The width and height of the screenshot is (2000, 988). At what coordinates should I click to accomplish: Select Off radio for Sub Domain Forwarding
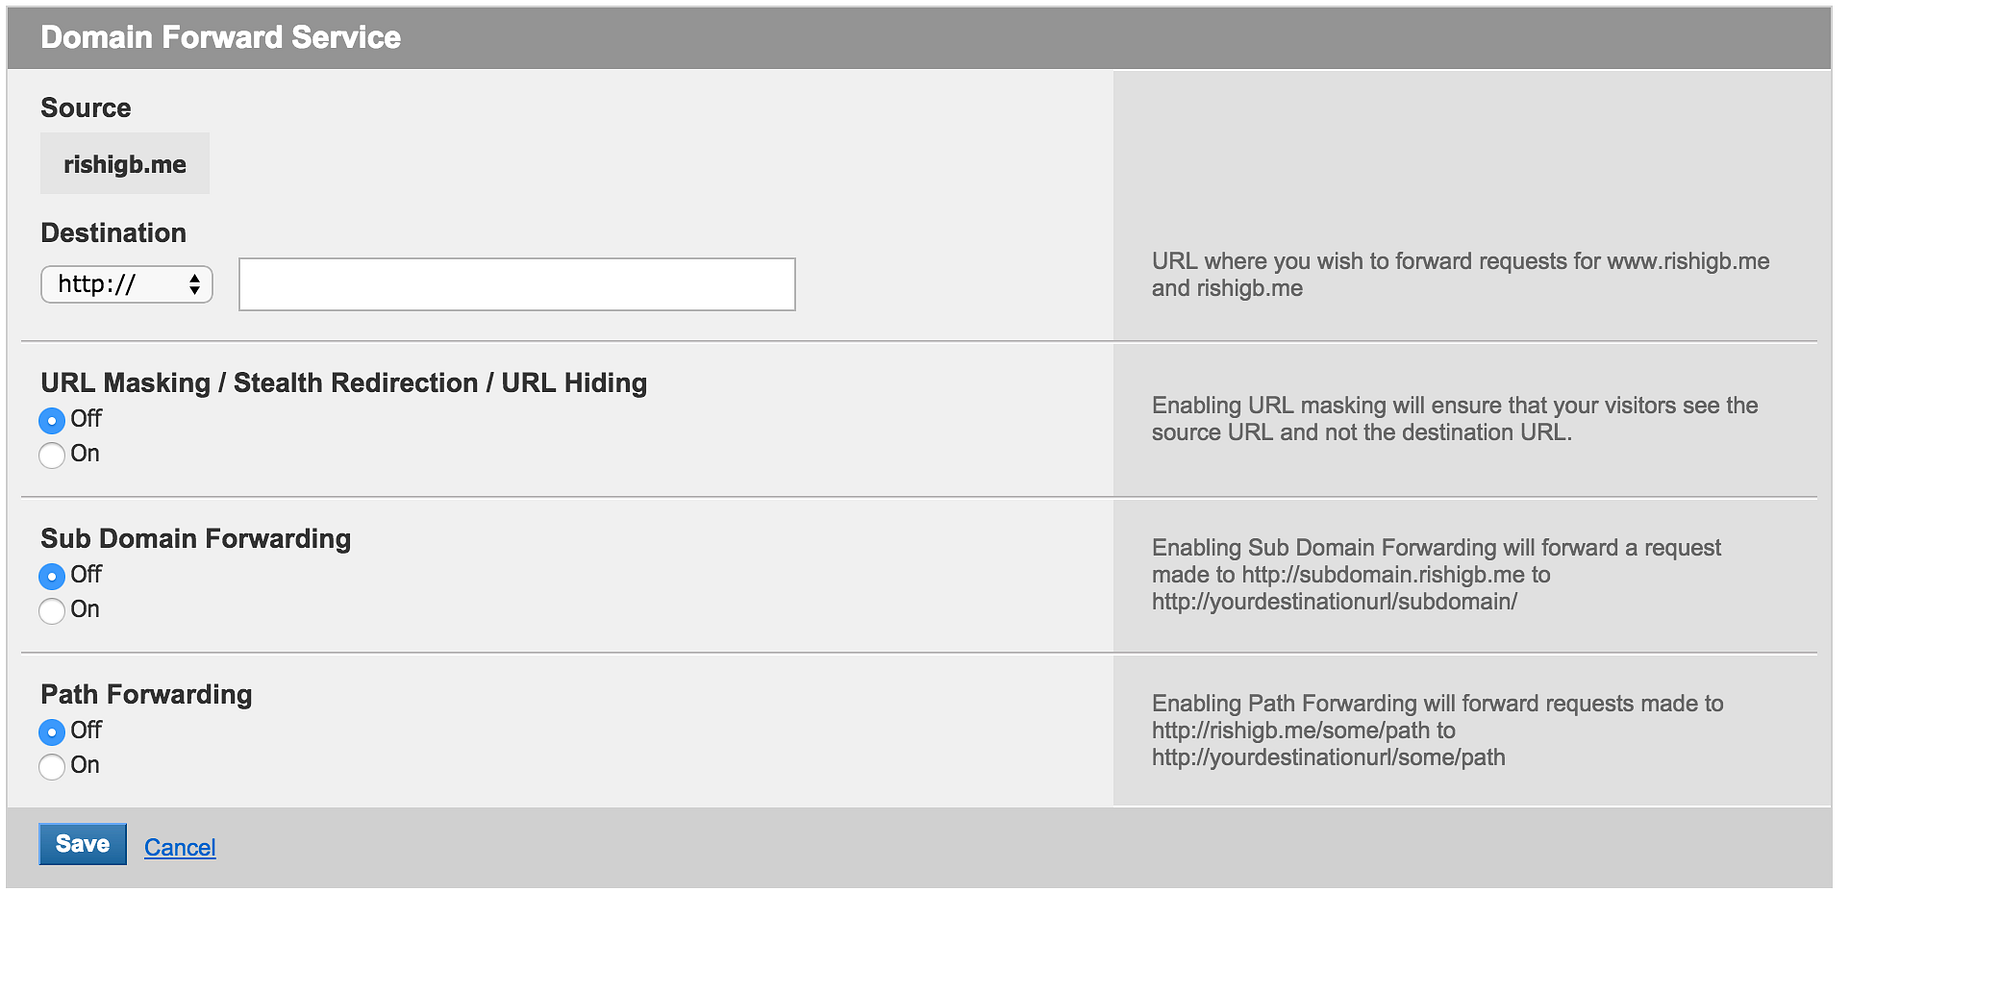(52, 577)
